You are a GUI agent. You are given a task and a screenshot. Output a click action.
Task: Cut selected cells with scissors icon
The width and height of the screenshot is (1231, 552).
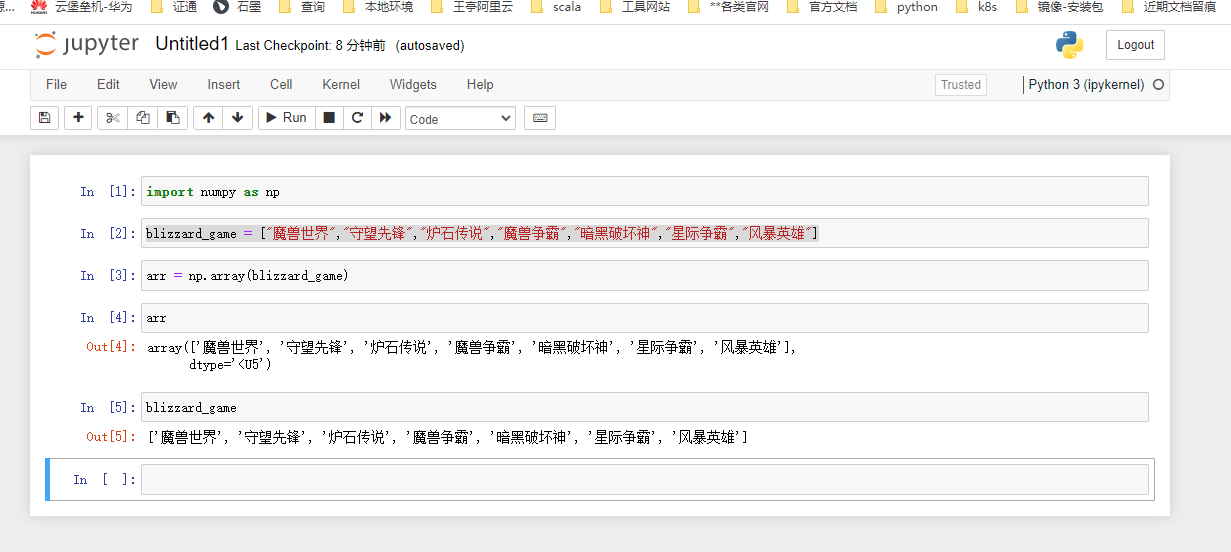coord(113,118)
